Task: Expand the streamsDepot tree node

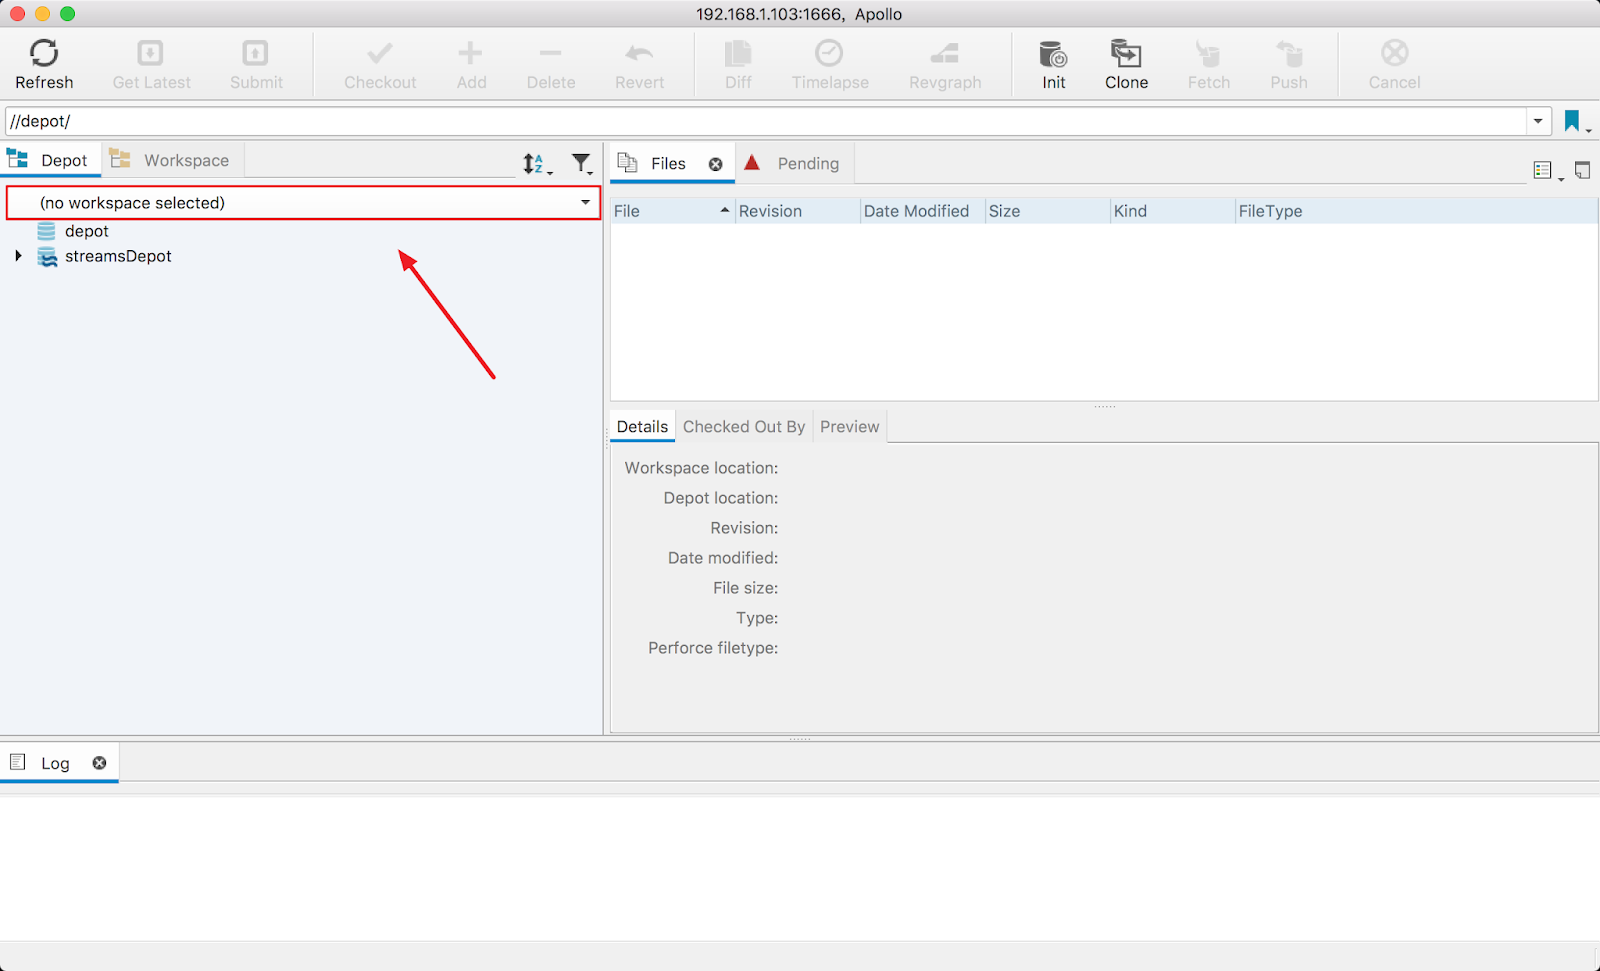Action: click(x=18, y=256)
